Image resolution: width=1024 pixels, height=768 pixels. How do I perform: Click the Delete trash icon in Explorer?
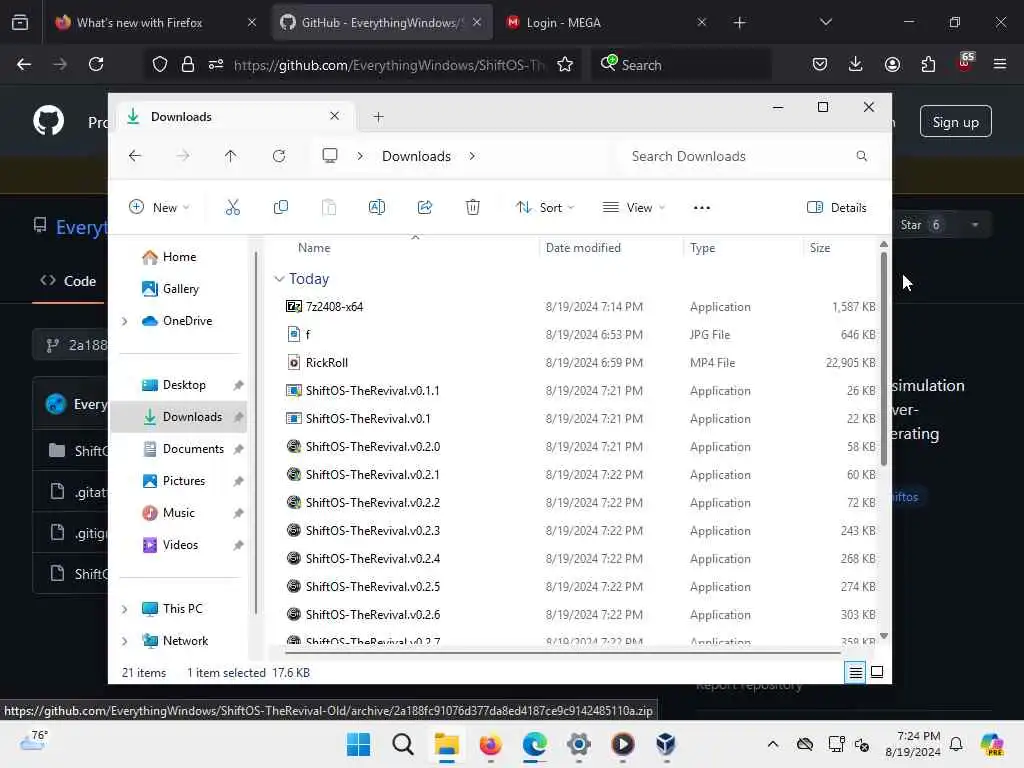(473, 208)
